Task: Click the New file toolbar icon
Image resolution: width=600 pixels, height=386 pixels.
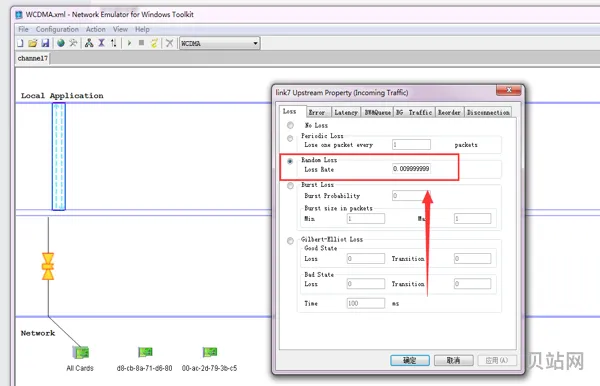Action: 20,43
